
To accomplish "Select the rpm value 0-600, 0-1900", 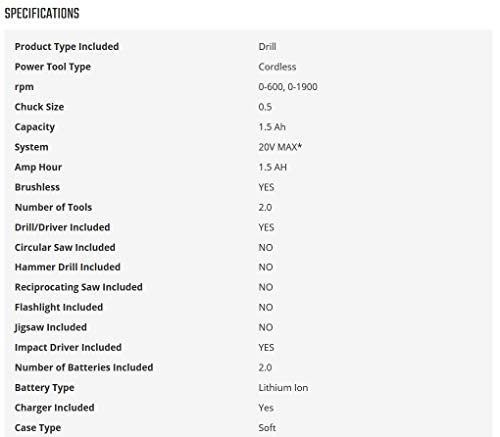I will [x=288, y=87].
